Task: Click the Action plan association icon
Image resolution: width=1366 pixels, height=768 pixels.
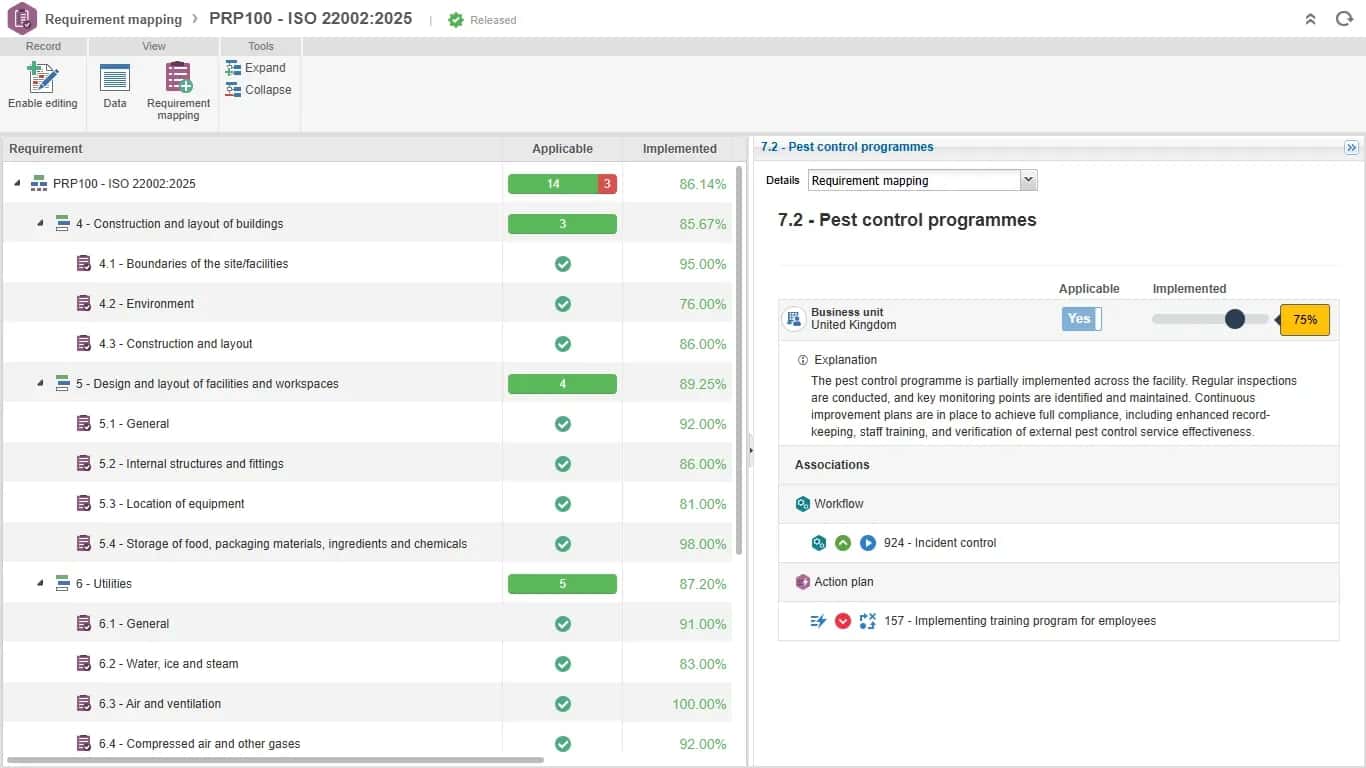Action: point(802,582)
